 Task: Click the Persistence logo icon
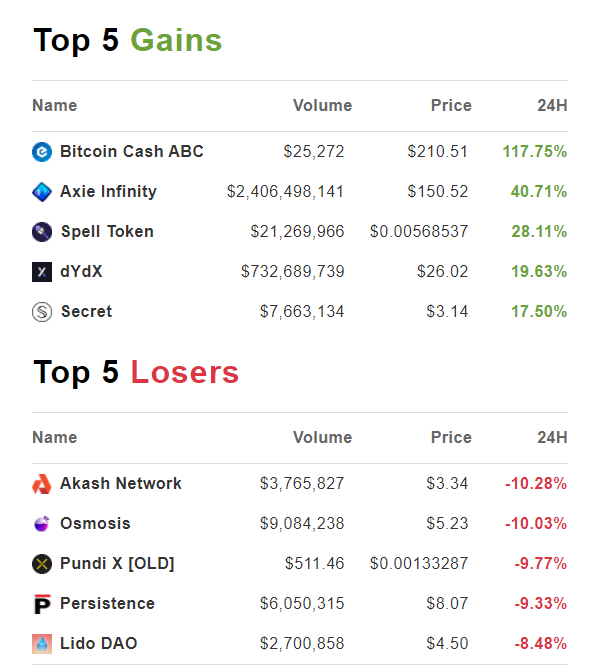coord(42,604)
